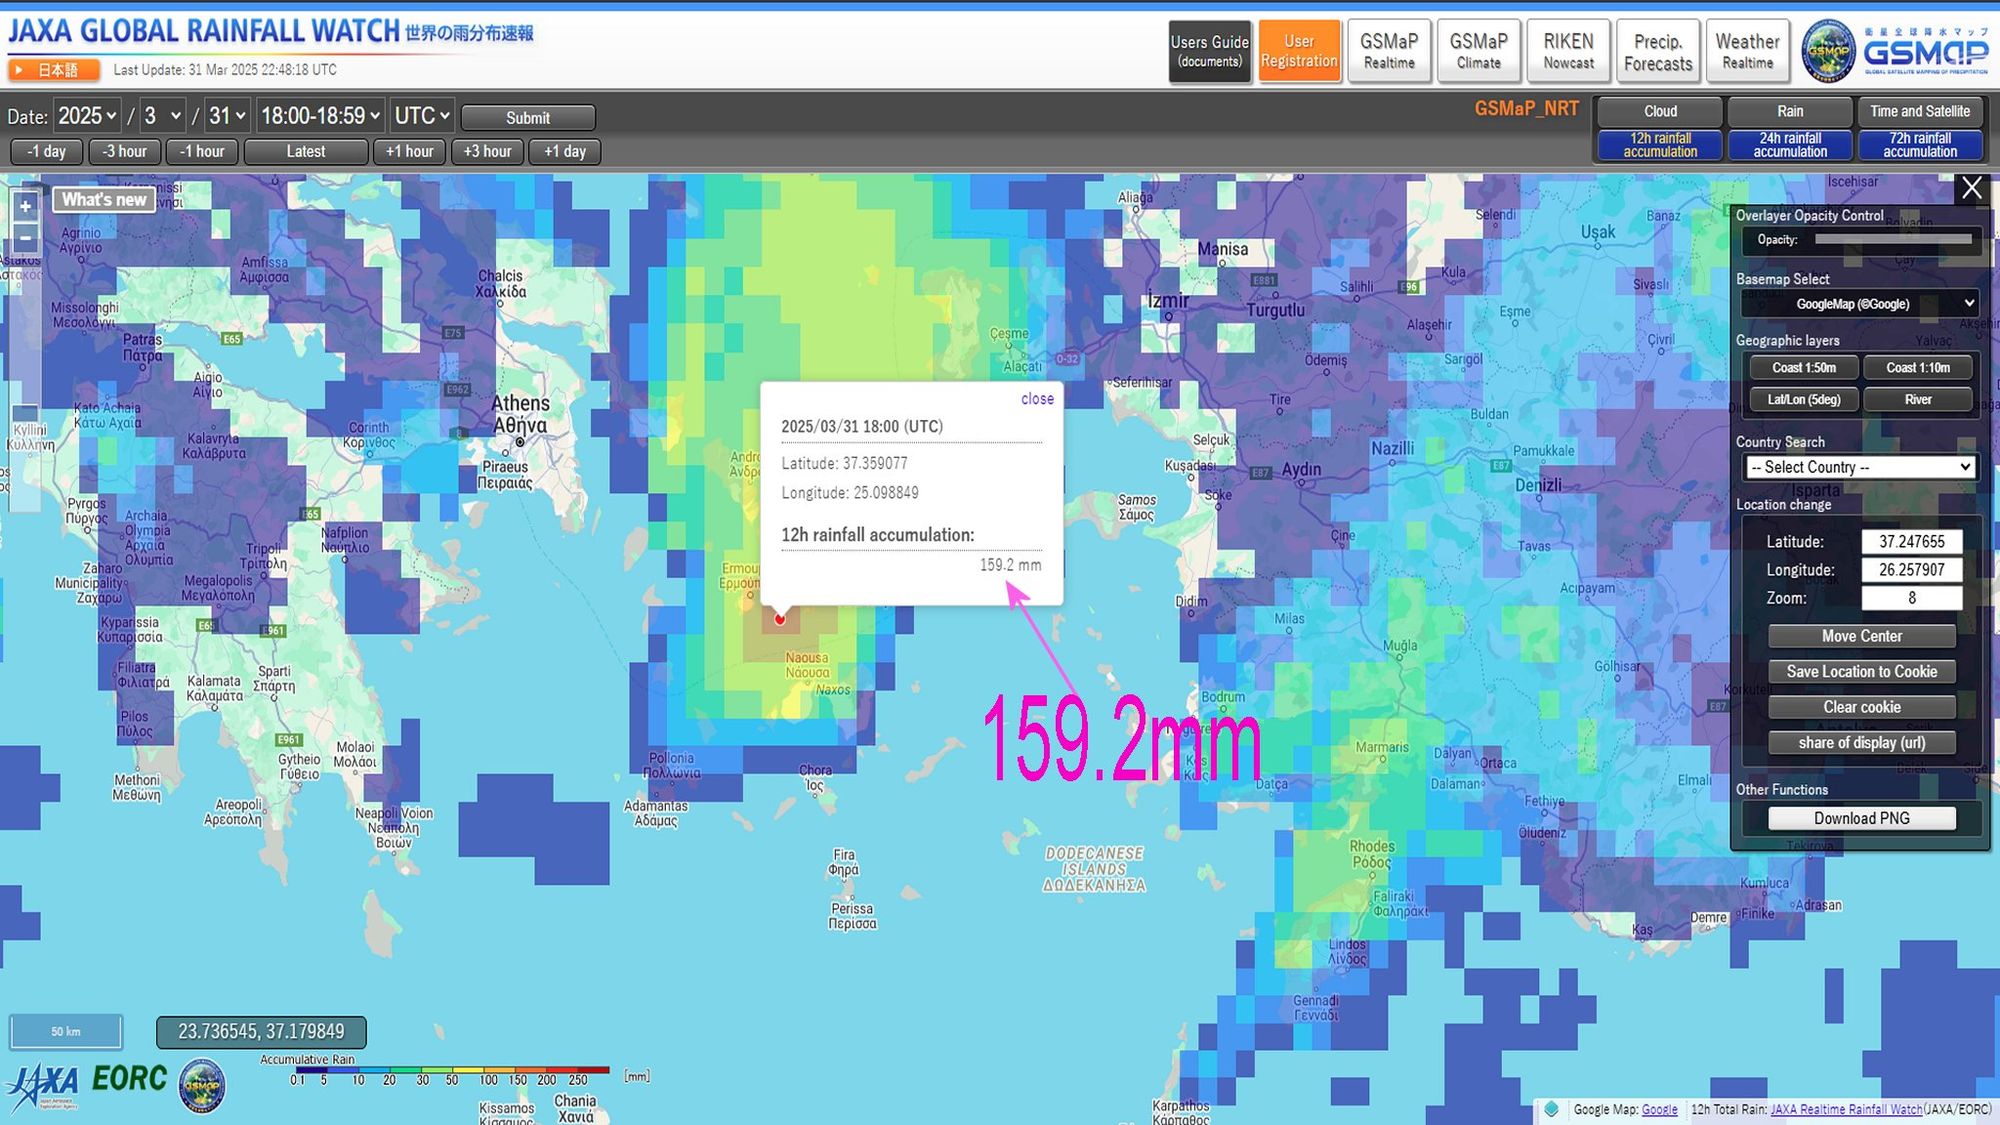The image size is (2000, 1125).
Task: Open User Registration page
Action: point(1299,51)
